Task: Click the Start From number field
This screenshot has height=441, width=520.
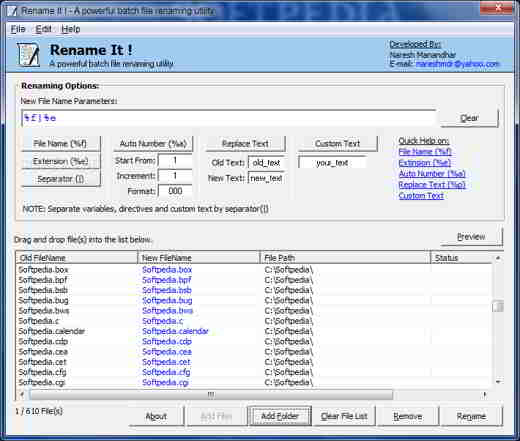Action: pyautogui.click(x=175, y=161)
